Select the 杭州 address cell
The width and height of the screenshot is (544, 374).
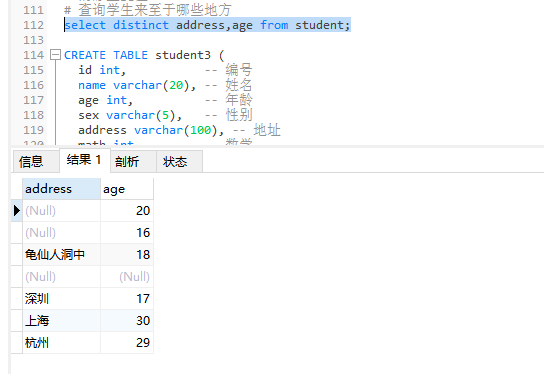[x=61, y=343]
